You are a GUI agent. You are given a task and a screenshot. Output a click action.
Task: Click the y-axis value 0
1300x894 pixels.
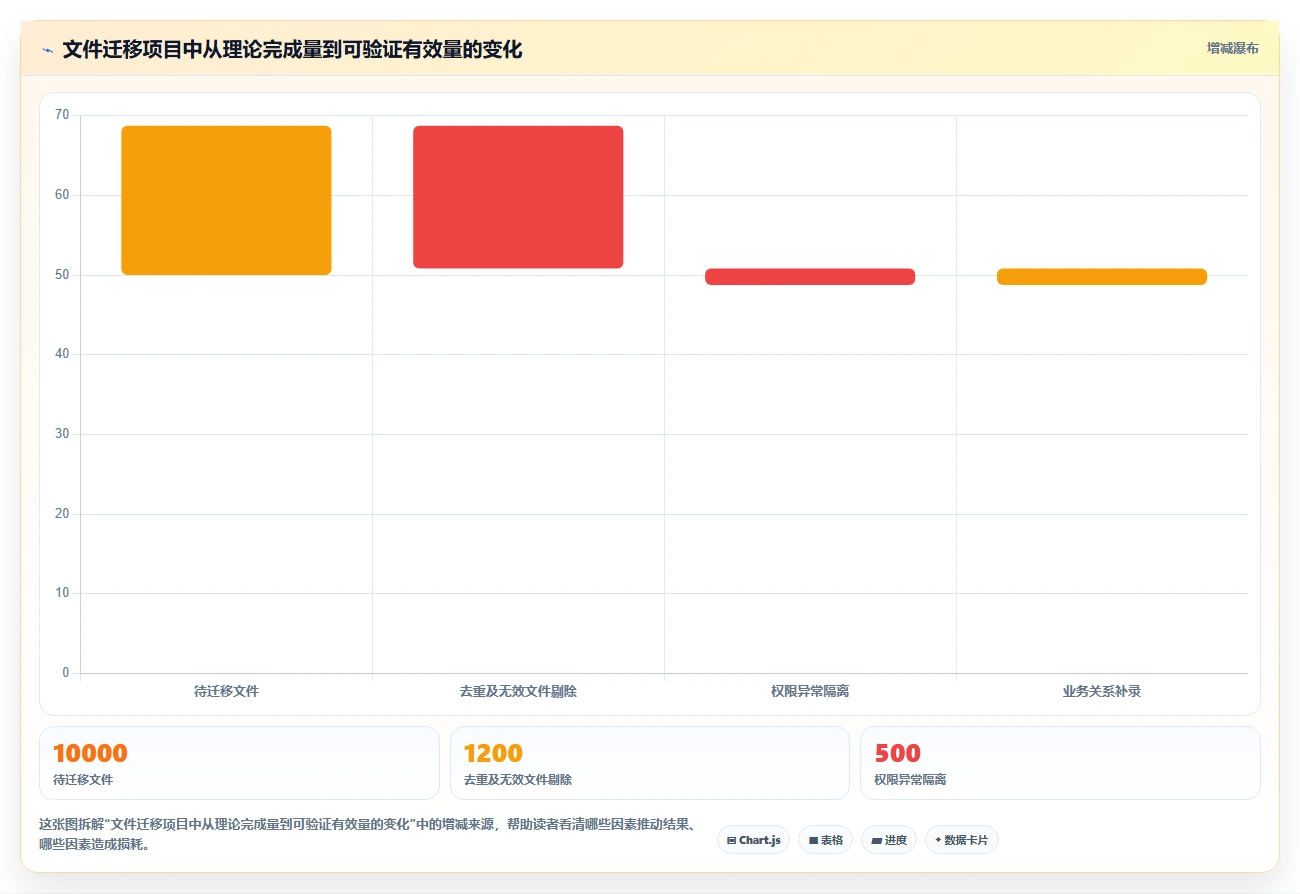point(66,673)
